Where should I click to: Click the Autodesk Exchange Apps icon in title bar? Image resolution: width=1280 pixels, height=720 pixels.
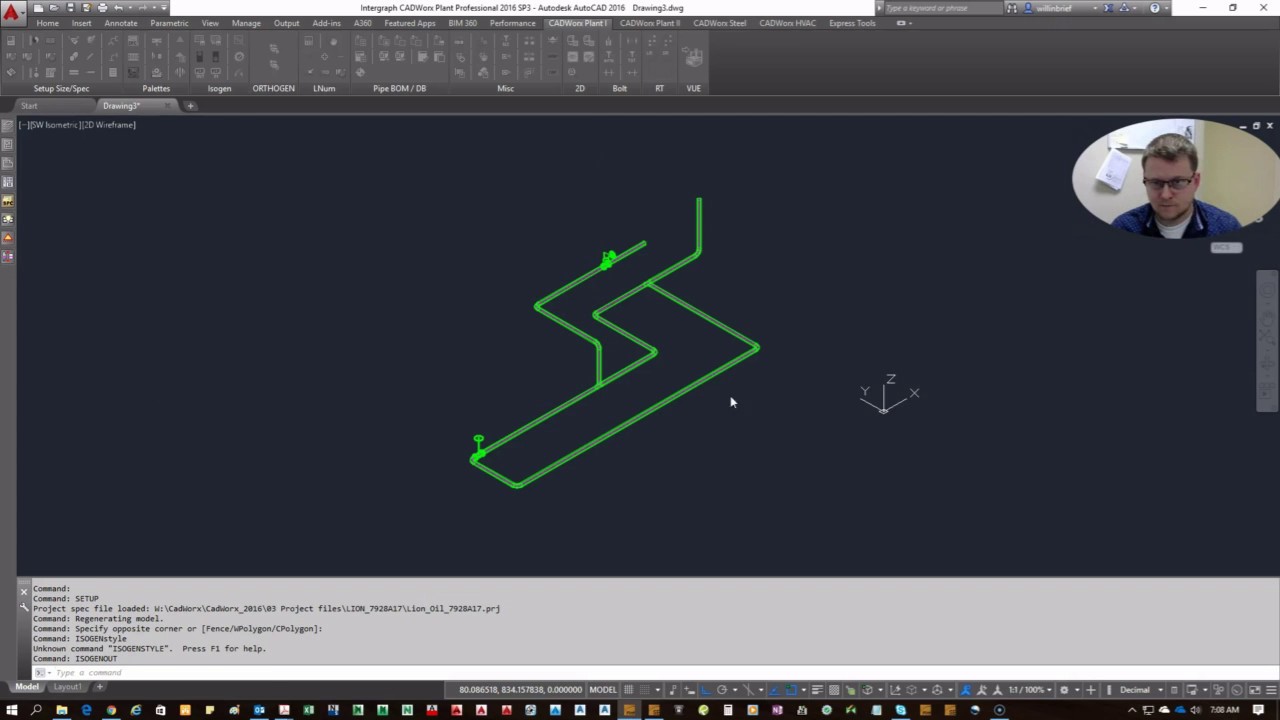click(x=1108, y=8)
